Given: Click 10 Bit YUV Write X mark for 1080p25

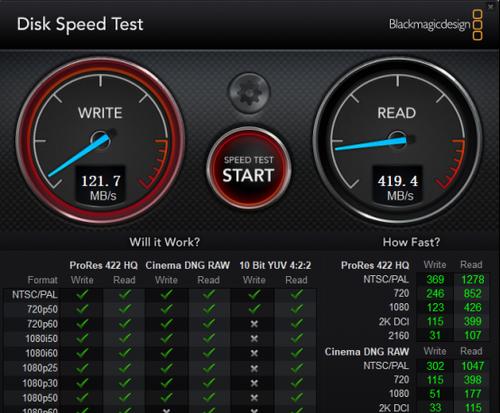Looking at the screenshot, I should tap(254, 368).
